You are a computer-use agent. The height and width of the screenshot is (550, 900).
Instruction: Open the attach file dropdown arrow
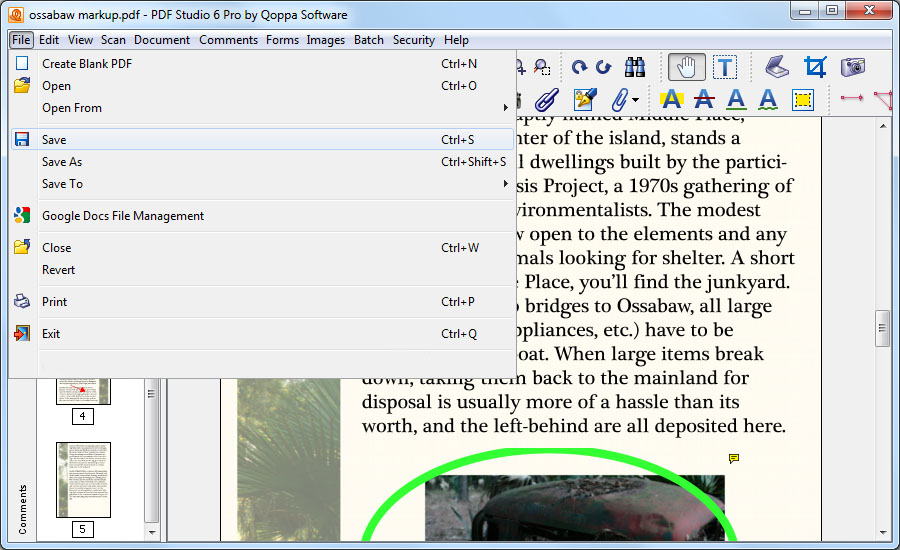(635, 100)
